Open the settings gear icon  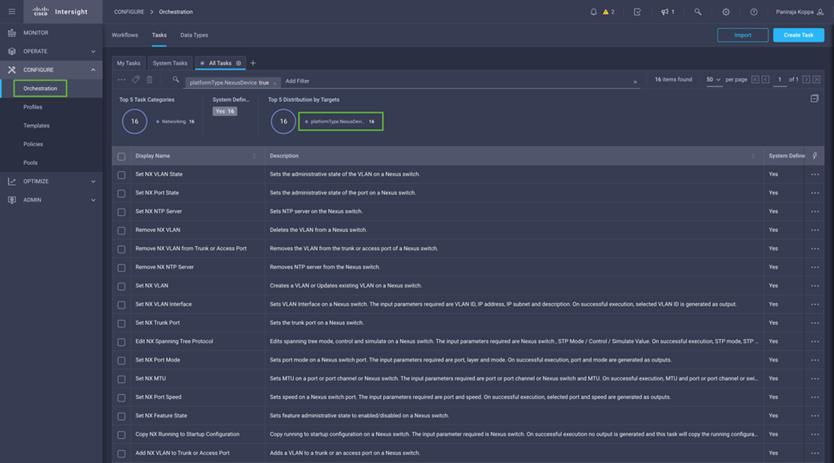tap(725, 12)
